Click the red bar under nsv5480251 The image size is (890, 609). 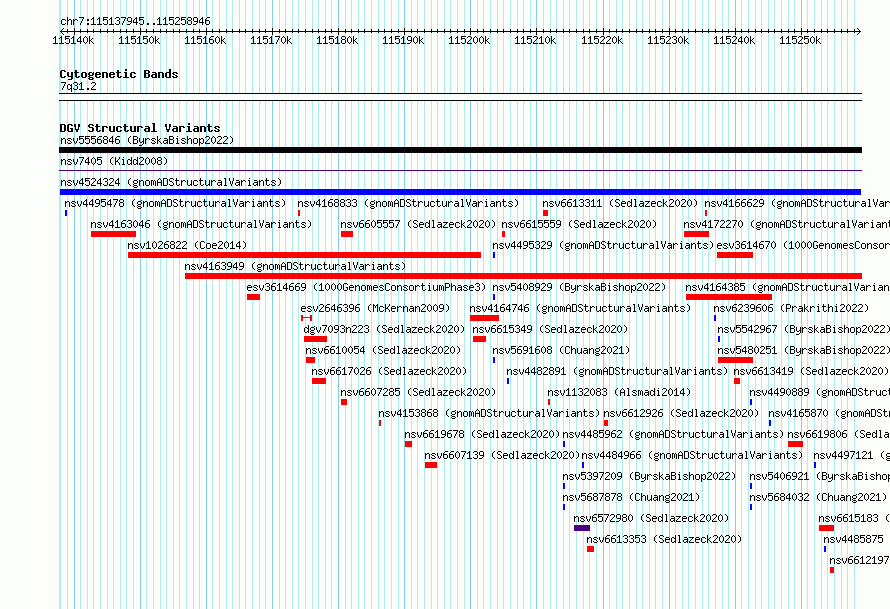coord(736,360)
